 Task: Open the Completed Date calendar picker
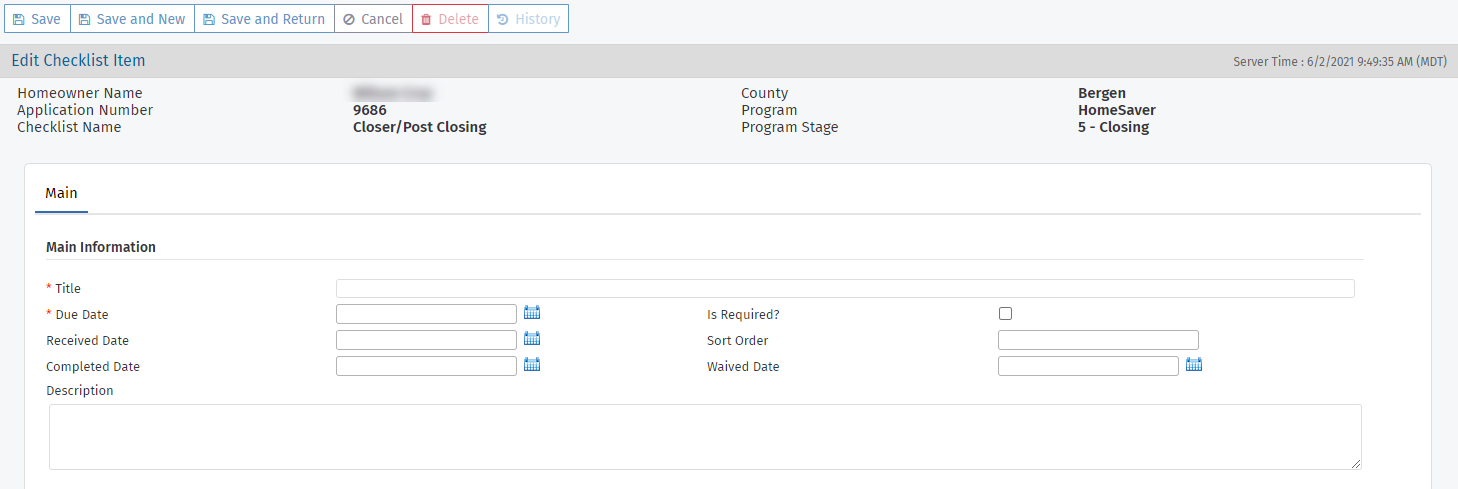[x=532, y=365]
